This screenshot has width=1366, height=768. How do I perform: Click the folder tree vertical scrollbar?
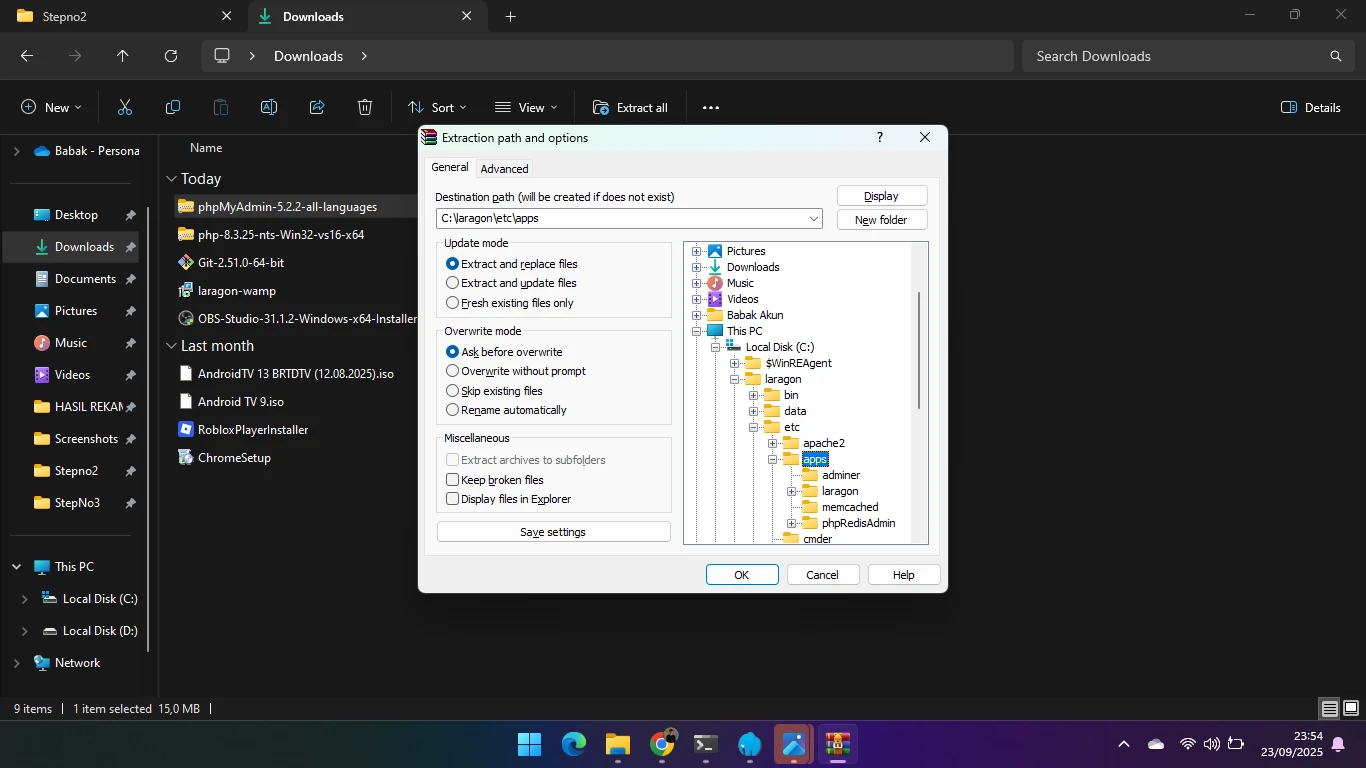(918, 350)
